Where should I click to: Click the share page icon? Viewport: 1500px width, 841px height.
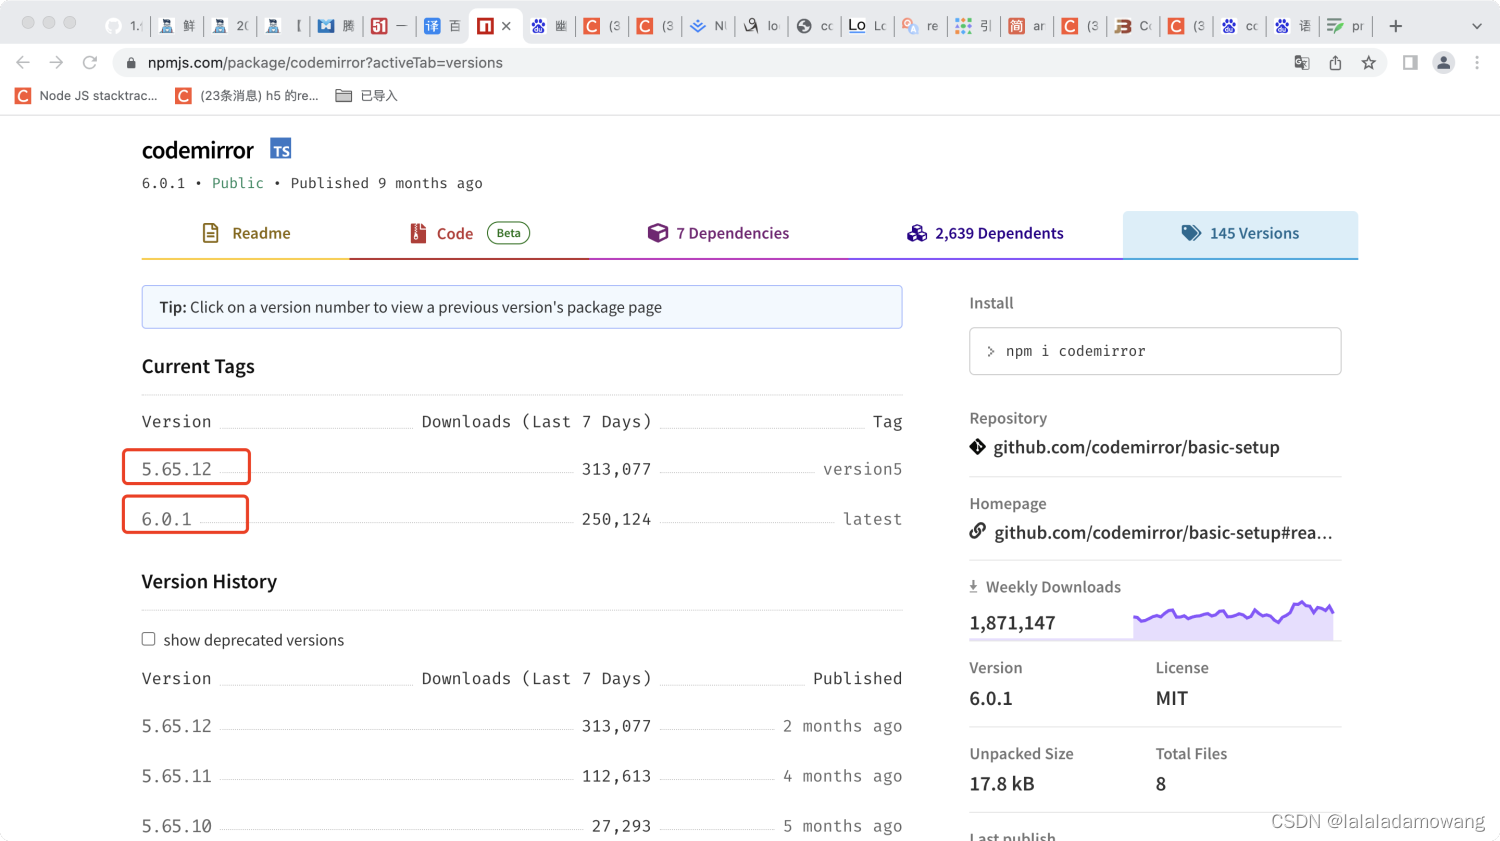click(x=1335, y=63)
